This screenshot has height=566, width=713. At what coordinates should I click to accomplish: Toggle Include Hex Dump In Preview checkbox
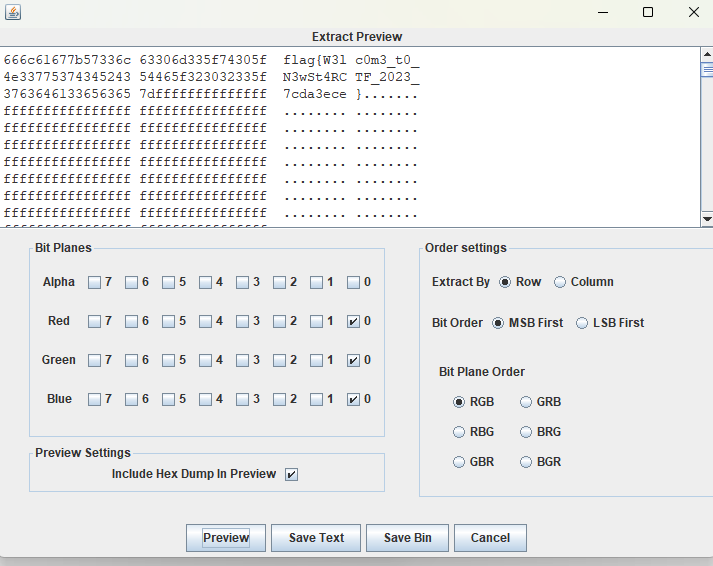click(291, 474)
